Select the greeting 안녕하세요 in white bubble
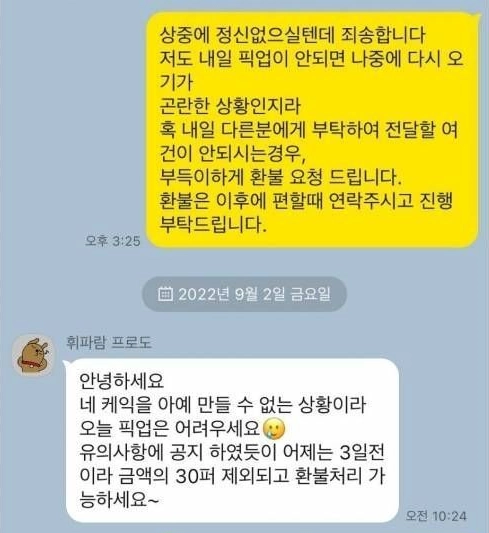The width and height of the screenshot is (489, 533). [x=122, y=381]
